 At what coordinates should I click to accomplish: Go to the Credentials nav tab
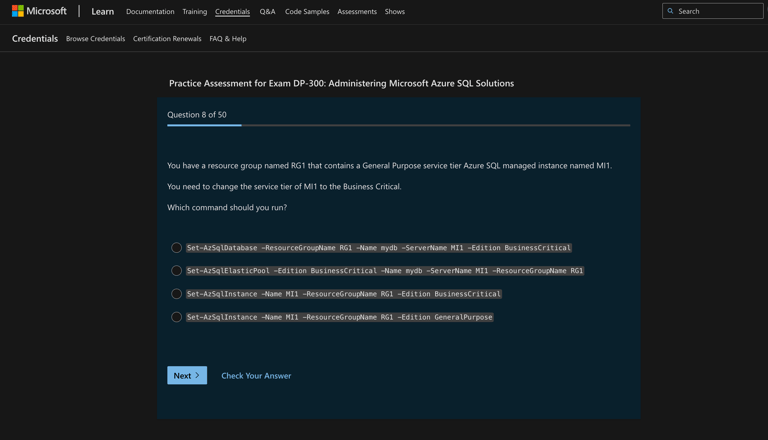[x=233, y=12]
